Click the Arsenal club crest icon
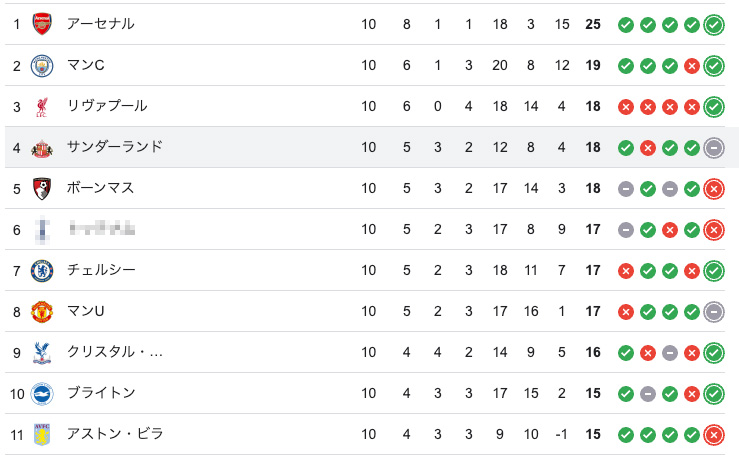This screenshot has height=455, width=739. pos(41,24)
